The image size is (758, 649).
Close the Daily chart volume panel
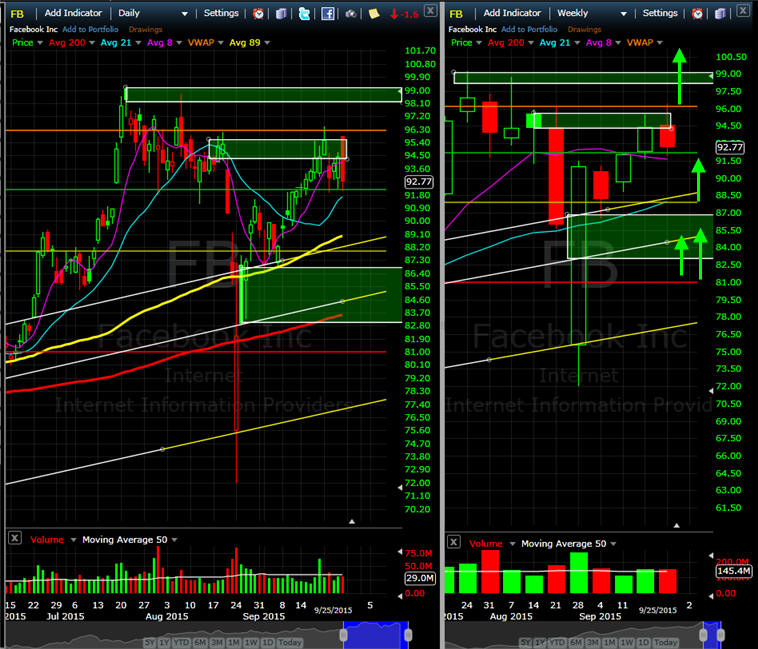coord(15,538)
